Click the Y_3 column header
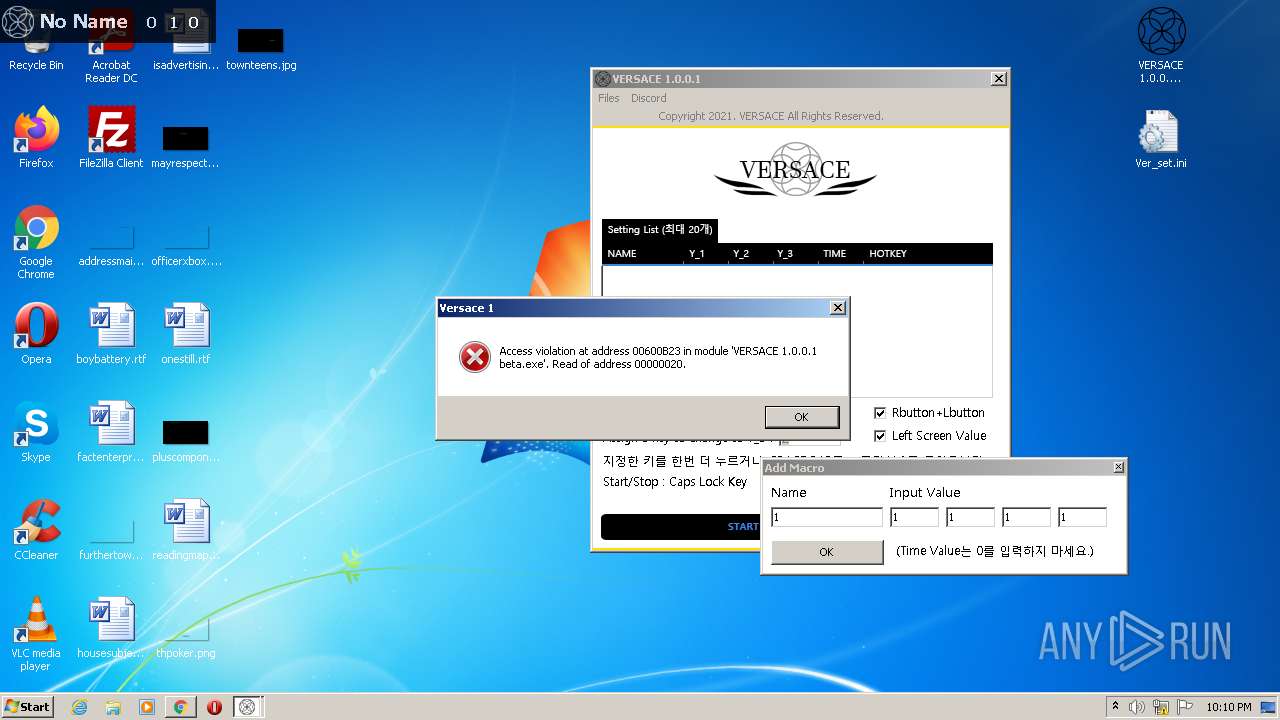 click(x=795, y=254)
